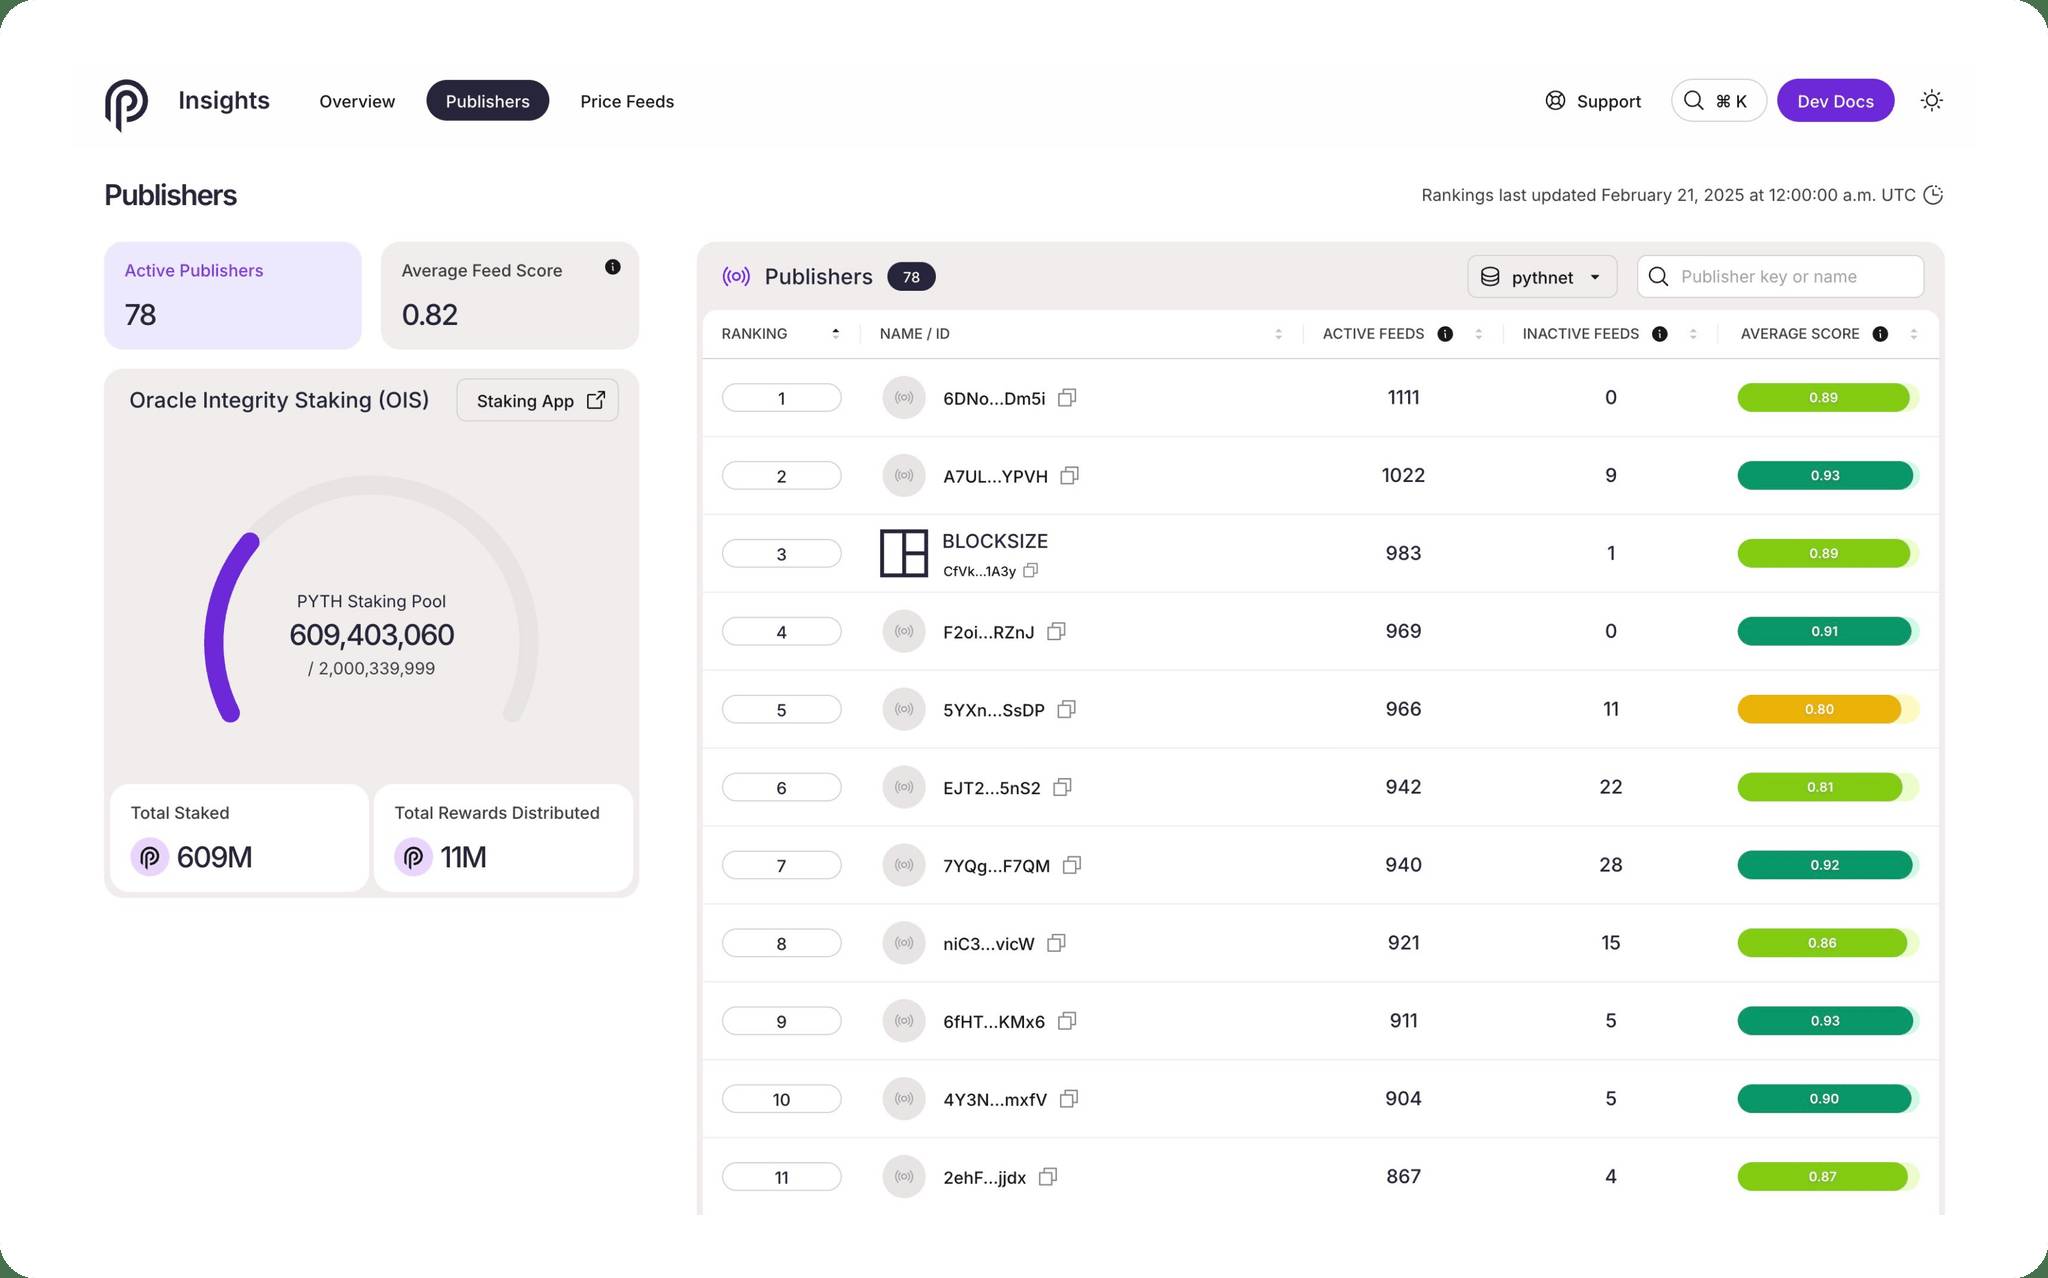The width and height of the screenshot is (2048, 1278).
Task: Sort by Average Score column arrows
Action: point(1913,334)
